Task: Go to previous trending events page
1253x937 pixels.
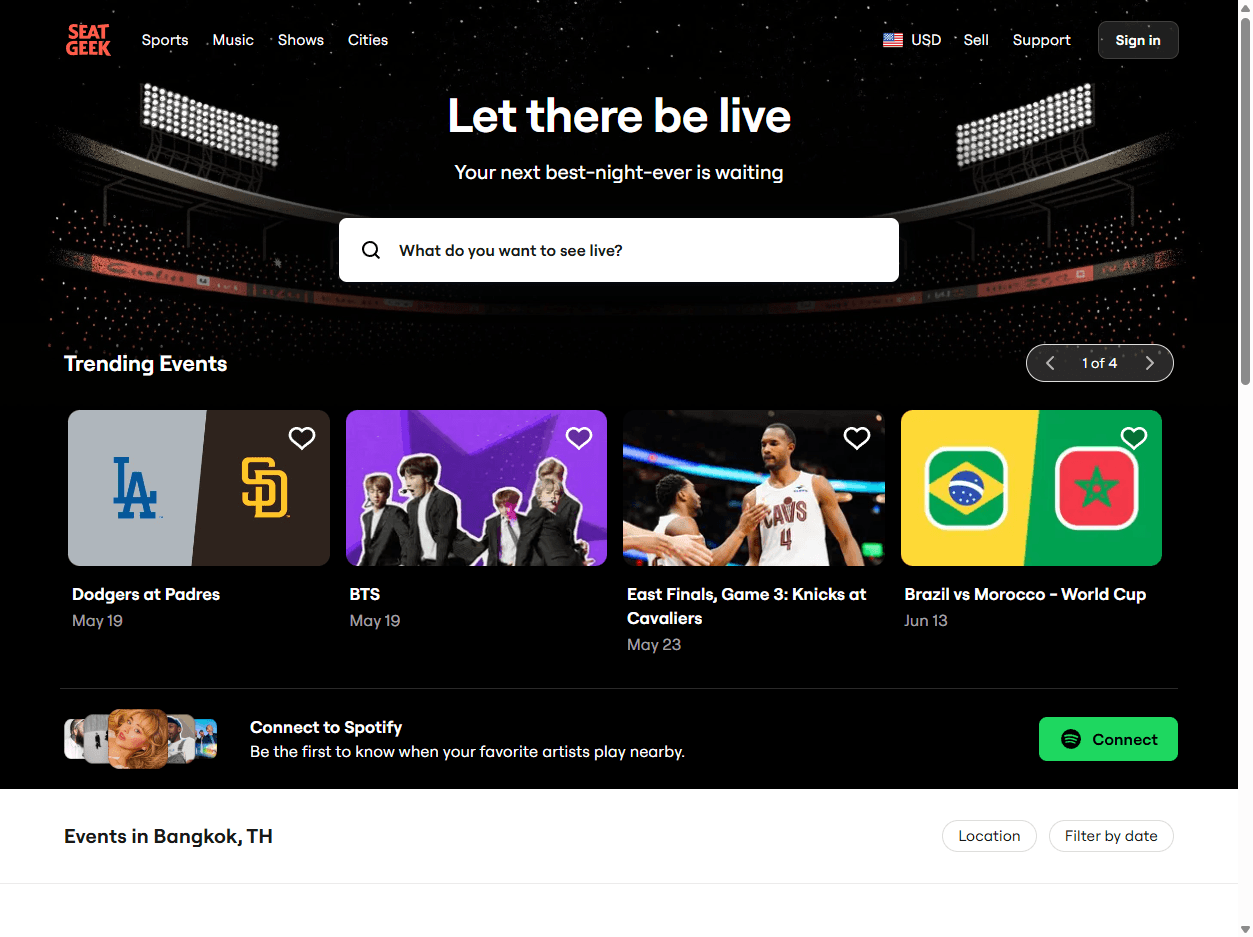Action: point(1050,363)
